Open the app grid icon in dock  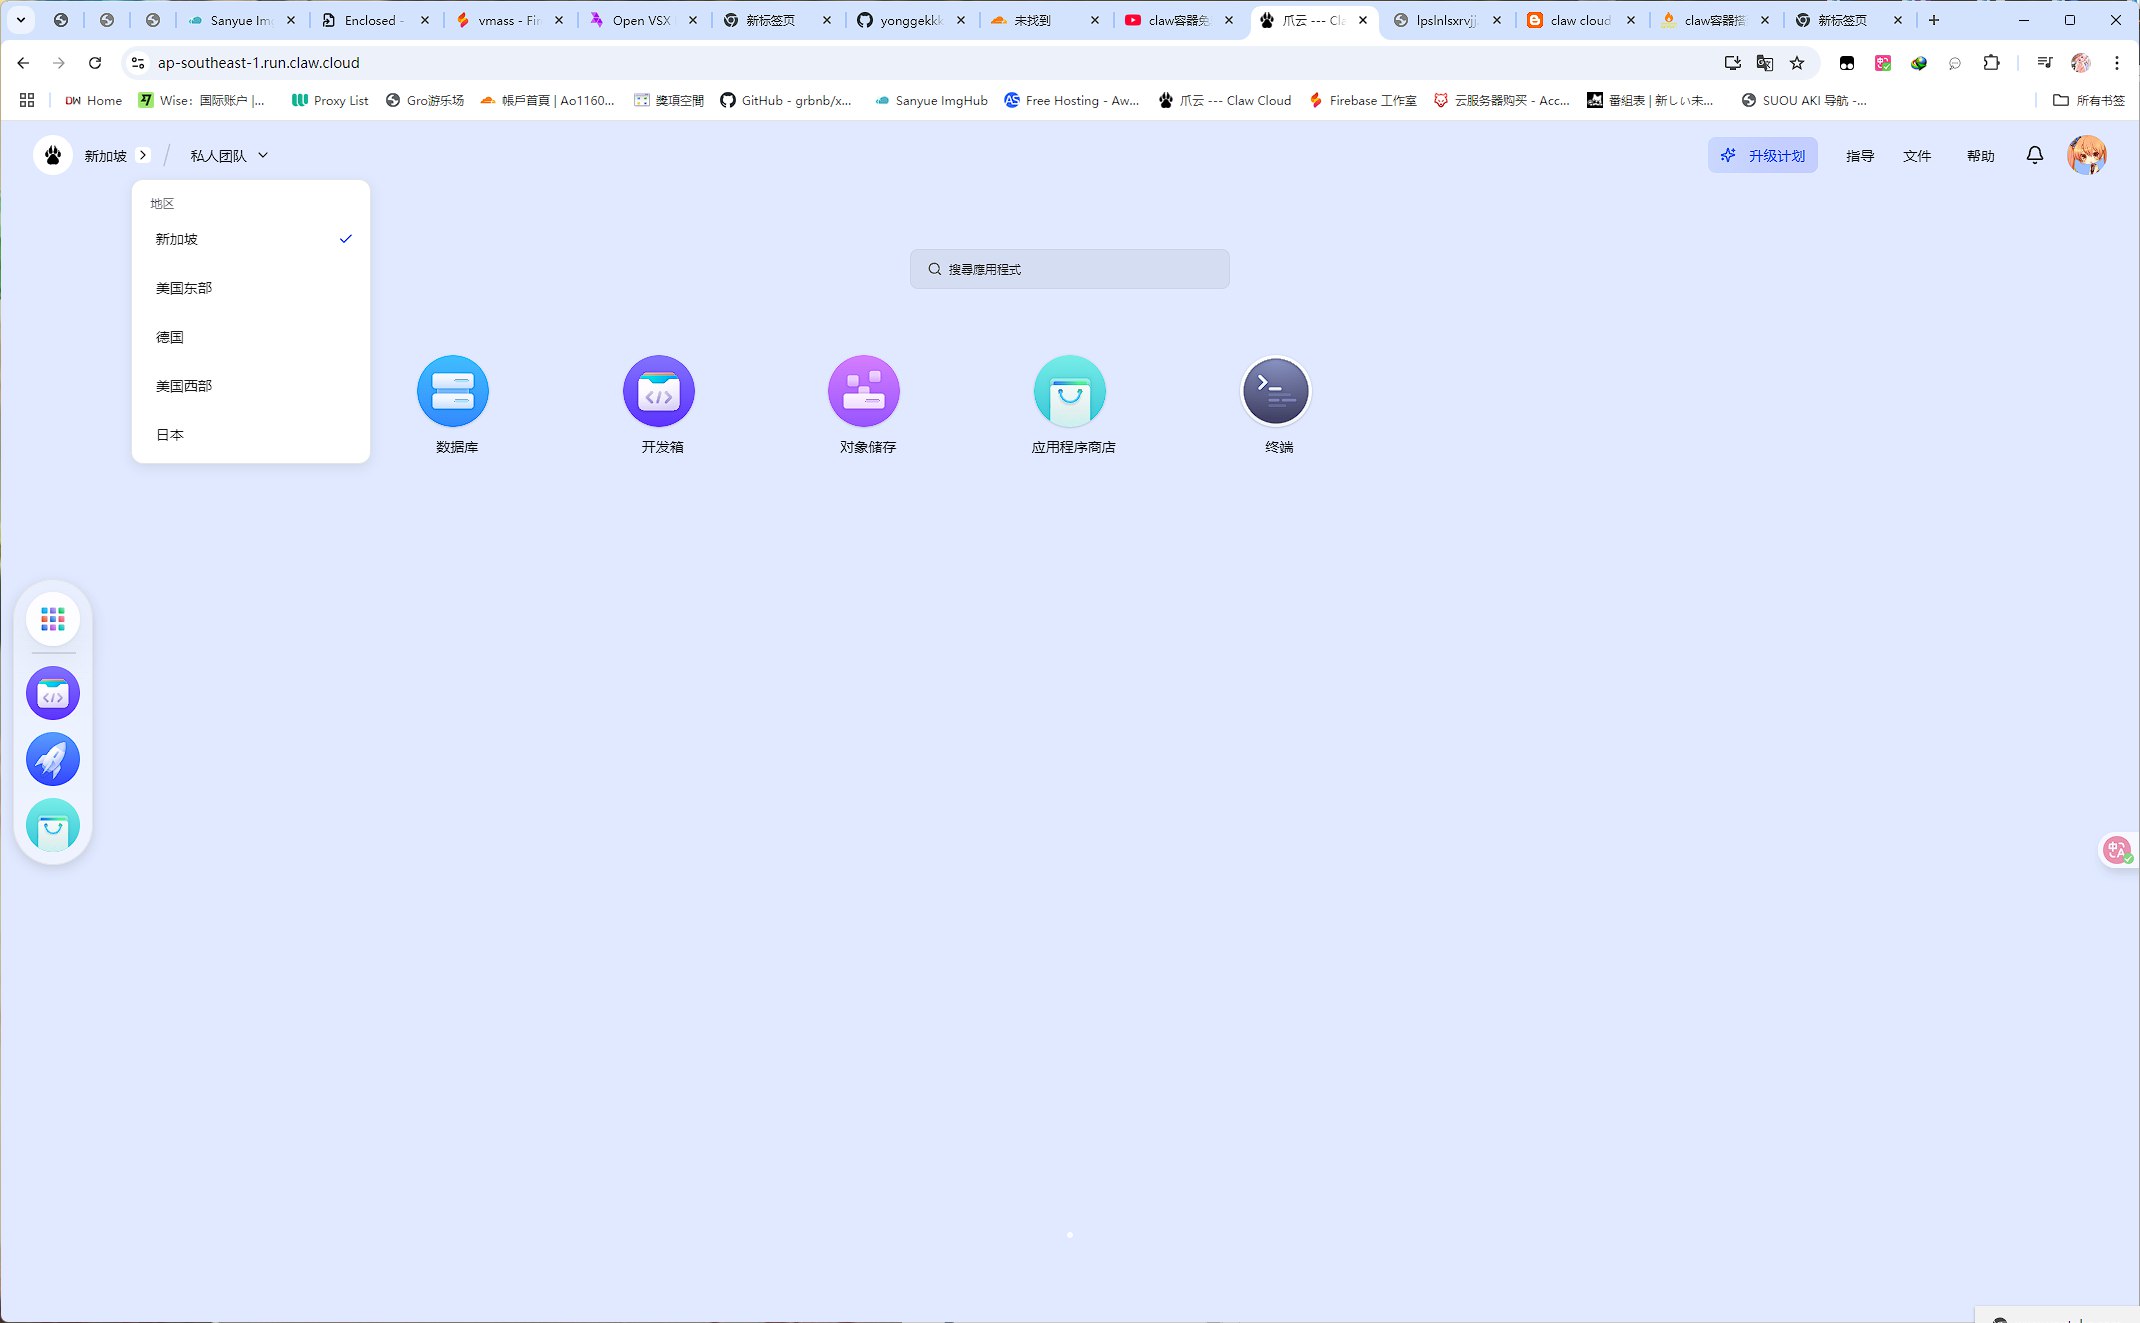coord(53,619)
